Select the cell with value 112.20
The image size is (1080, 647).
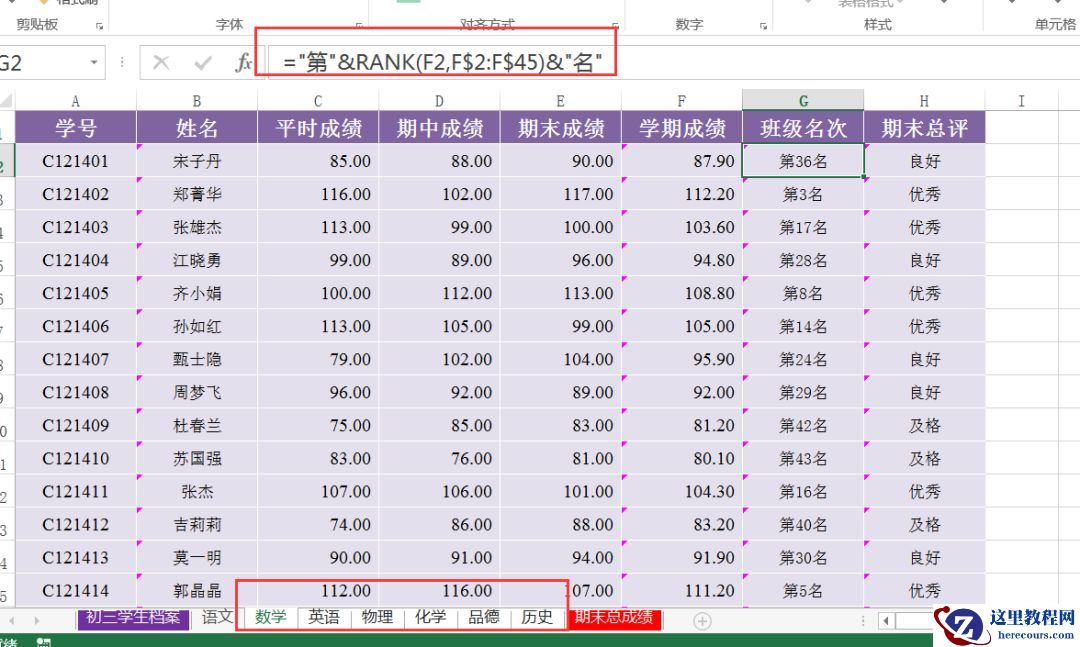pyautogui.click(x=682, y=194)
